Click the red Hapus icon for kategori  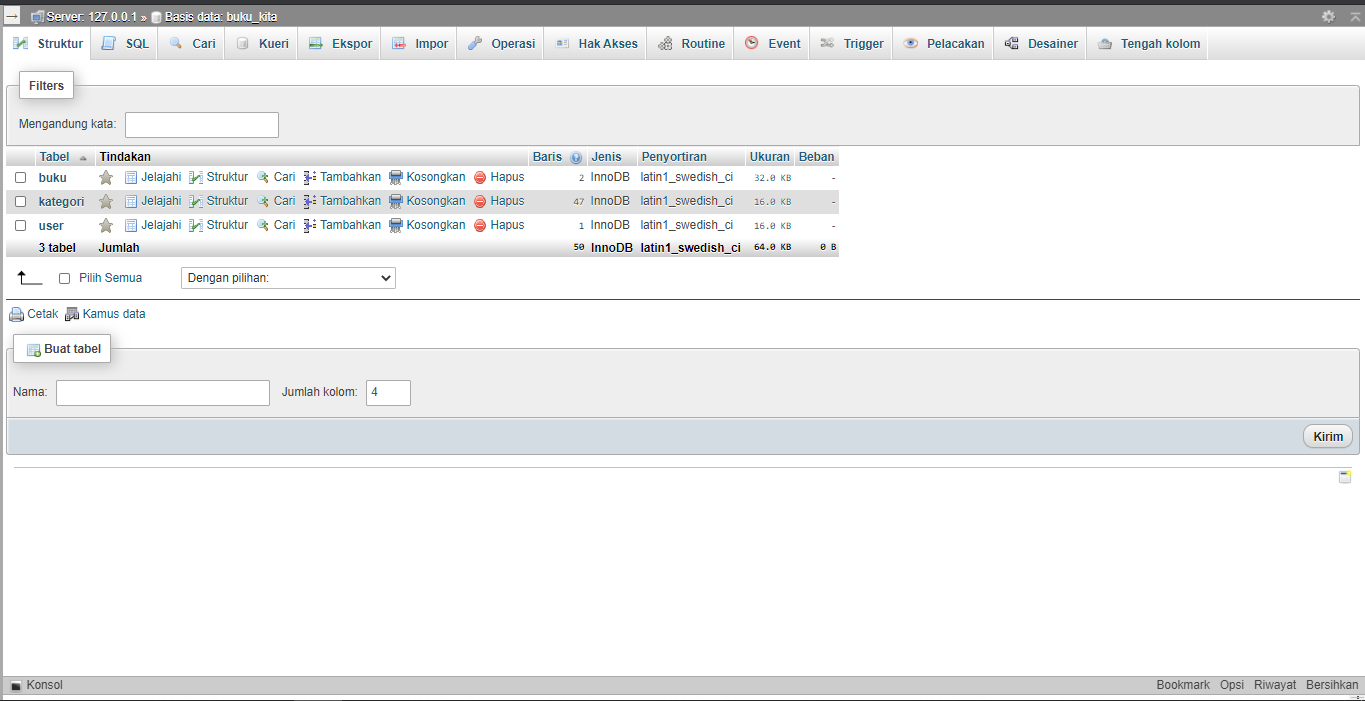coord(480,201)
